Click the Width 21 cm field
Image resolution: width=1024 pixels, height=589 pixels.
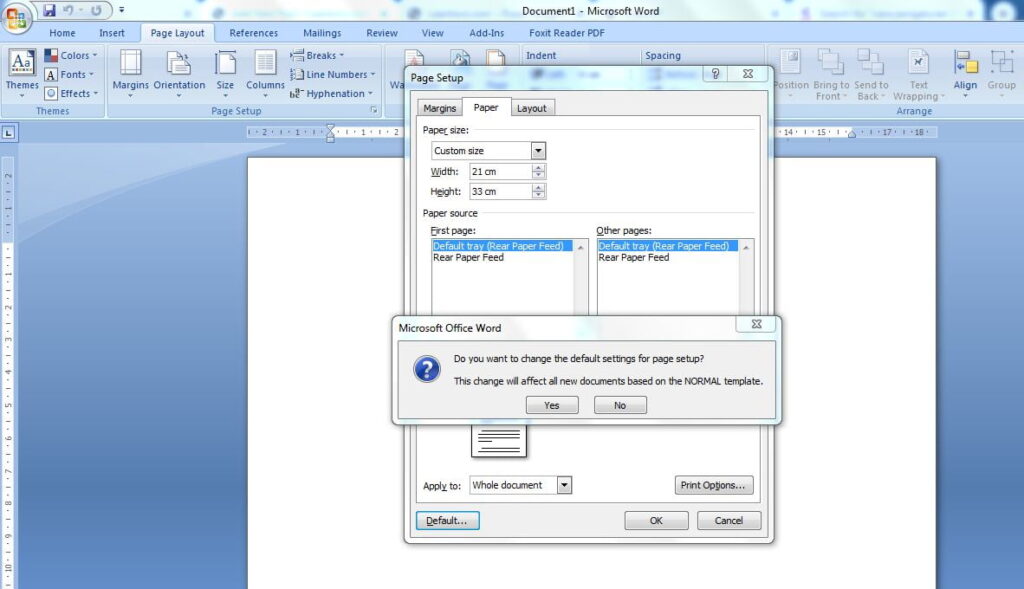coord(500,172)
